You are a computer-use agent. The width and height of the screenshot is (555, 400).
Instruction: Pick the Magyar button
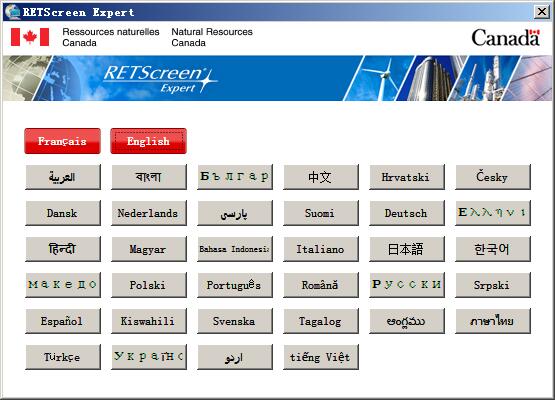pos(149,249)
